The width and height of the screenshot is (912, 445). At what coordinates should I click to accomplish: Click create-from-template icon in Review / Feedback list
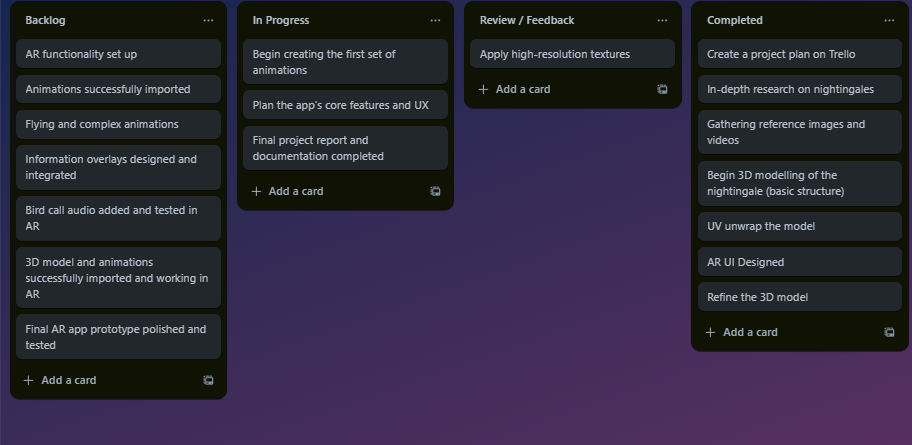[662, 89]
